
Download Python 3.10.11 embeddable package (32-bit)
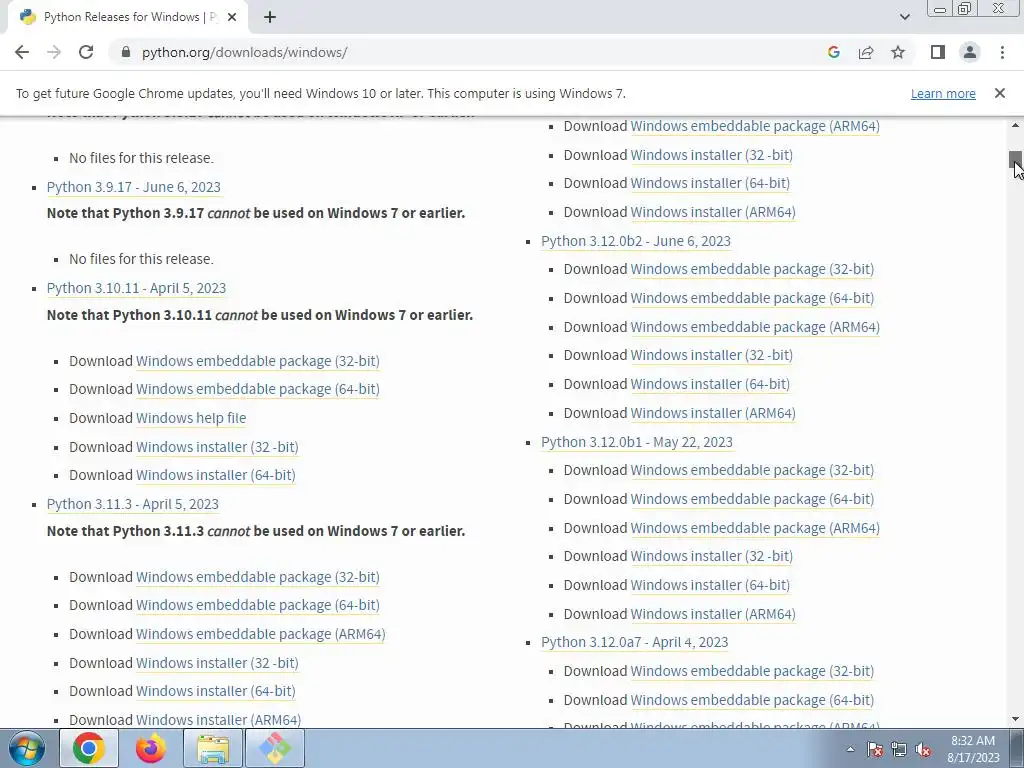click(257, 361)
